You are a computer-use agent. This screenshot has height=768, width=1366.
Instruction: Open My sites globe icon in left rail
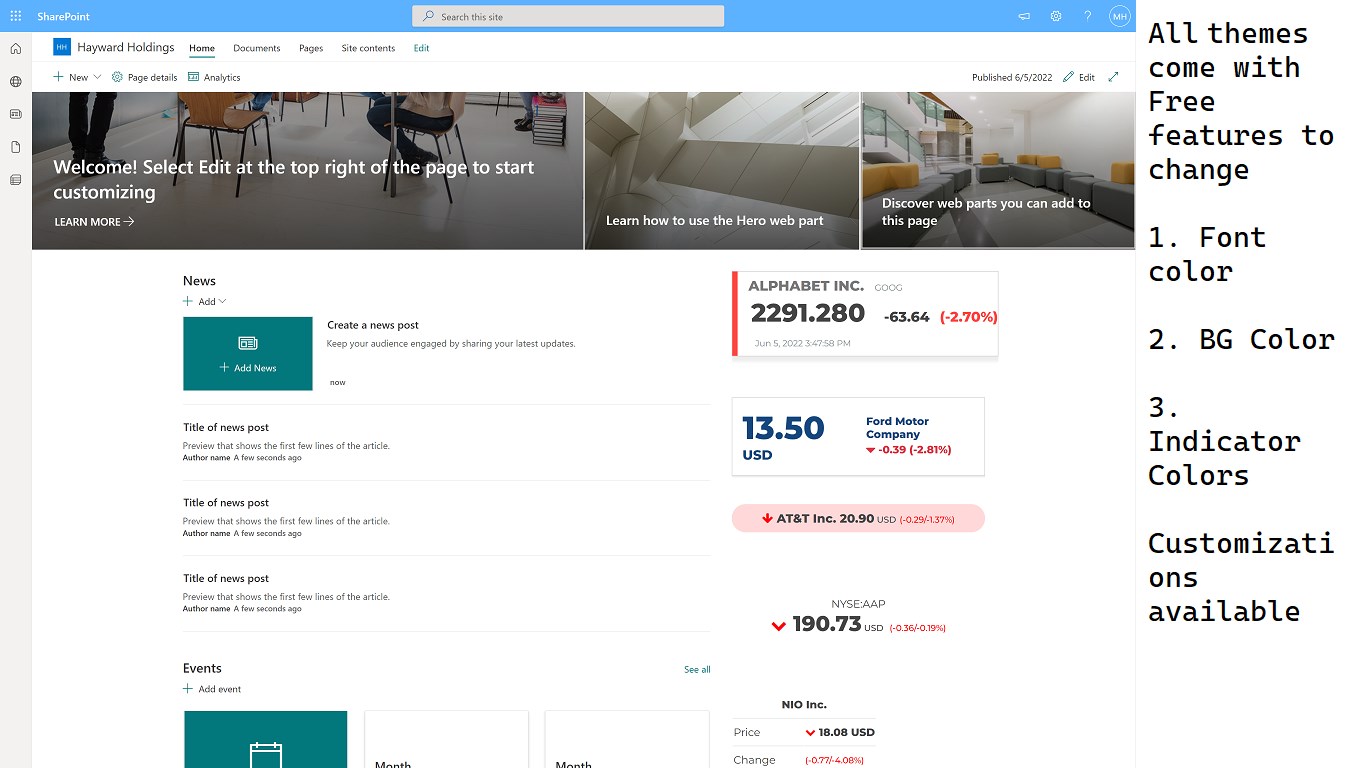pos(16,82)
